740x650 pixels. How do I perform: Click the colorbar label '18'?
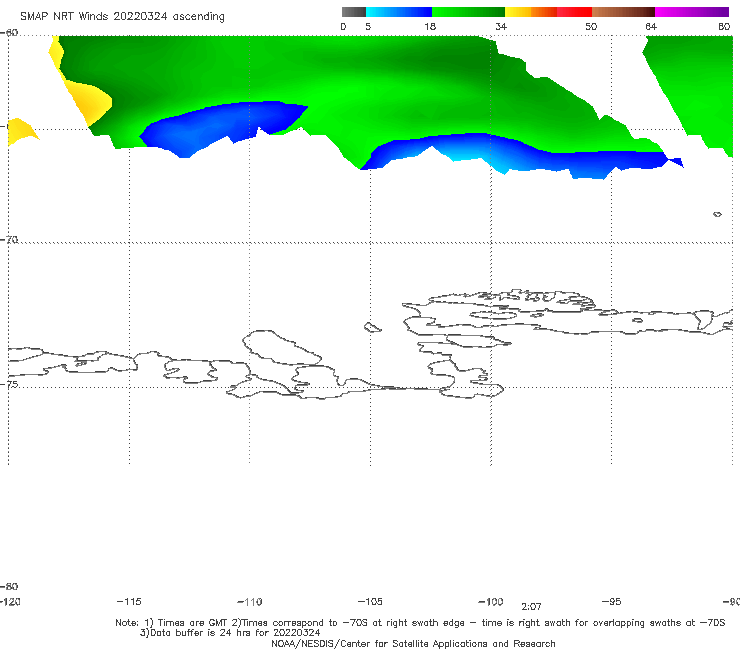(430, 27)
